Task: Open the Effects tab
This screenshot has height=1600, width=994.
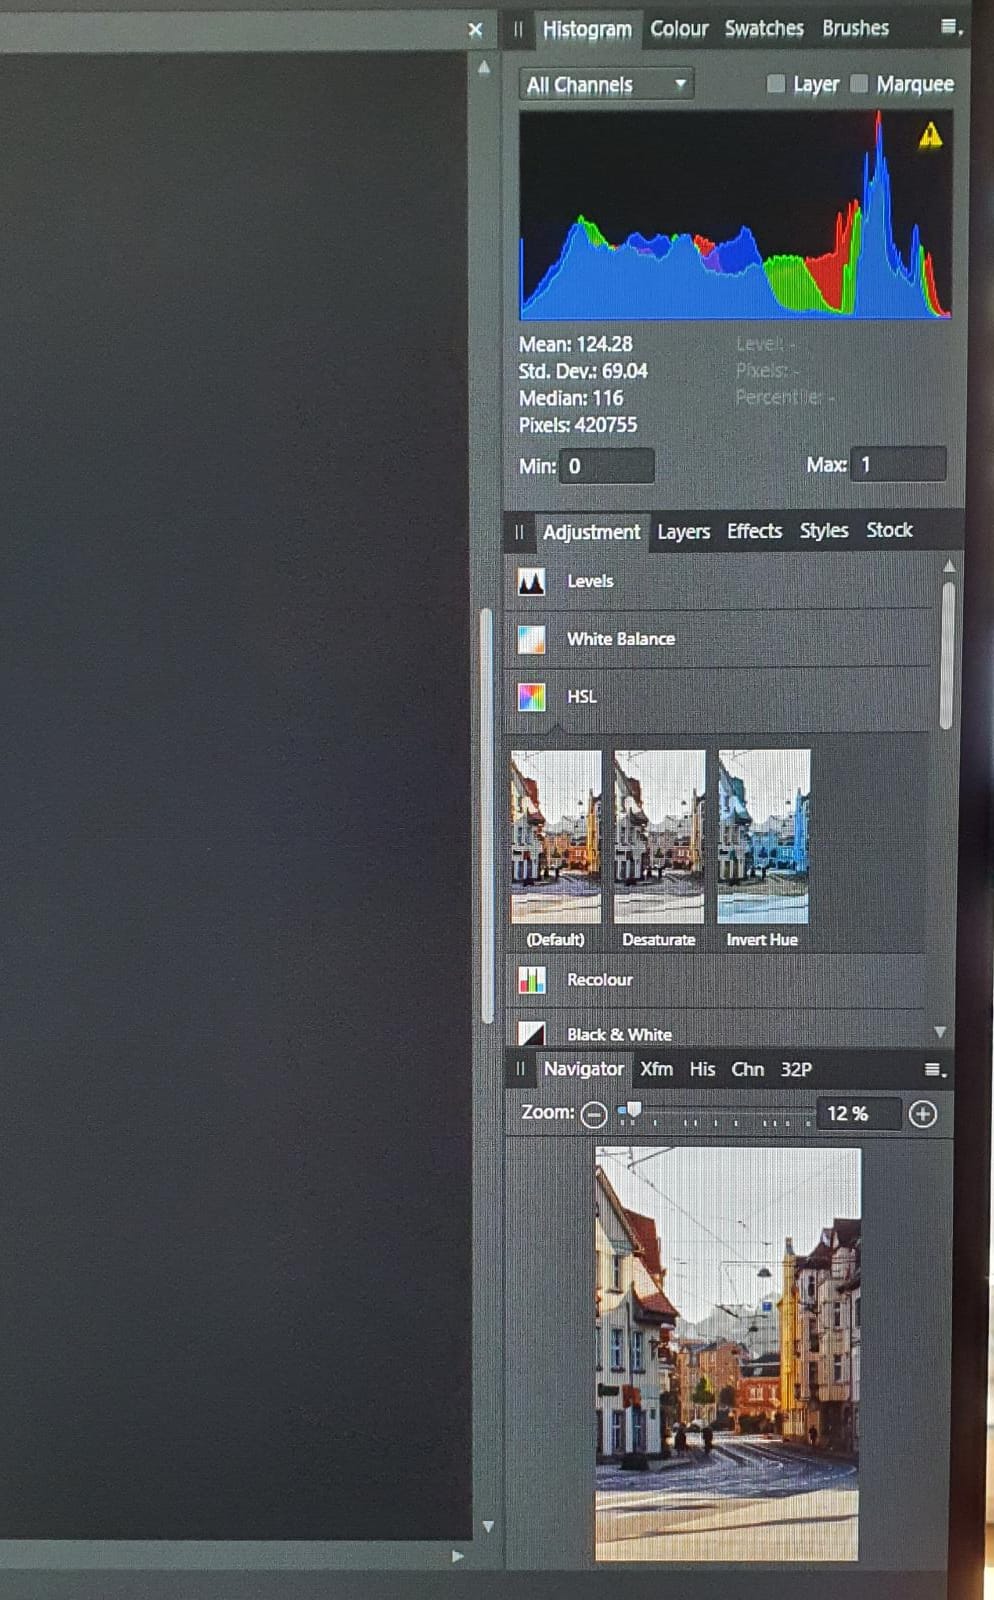Action: [x=754, y=531]
